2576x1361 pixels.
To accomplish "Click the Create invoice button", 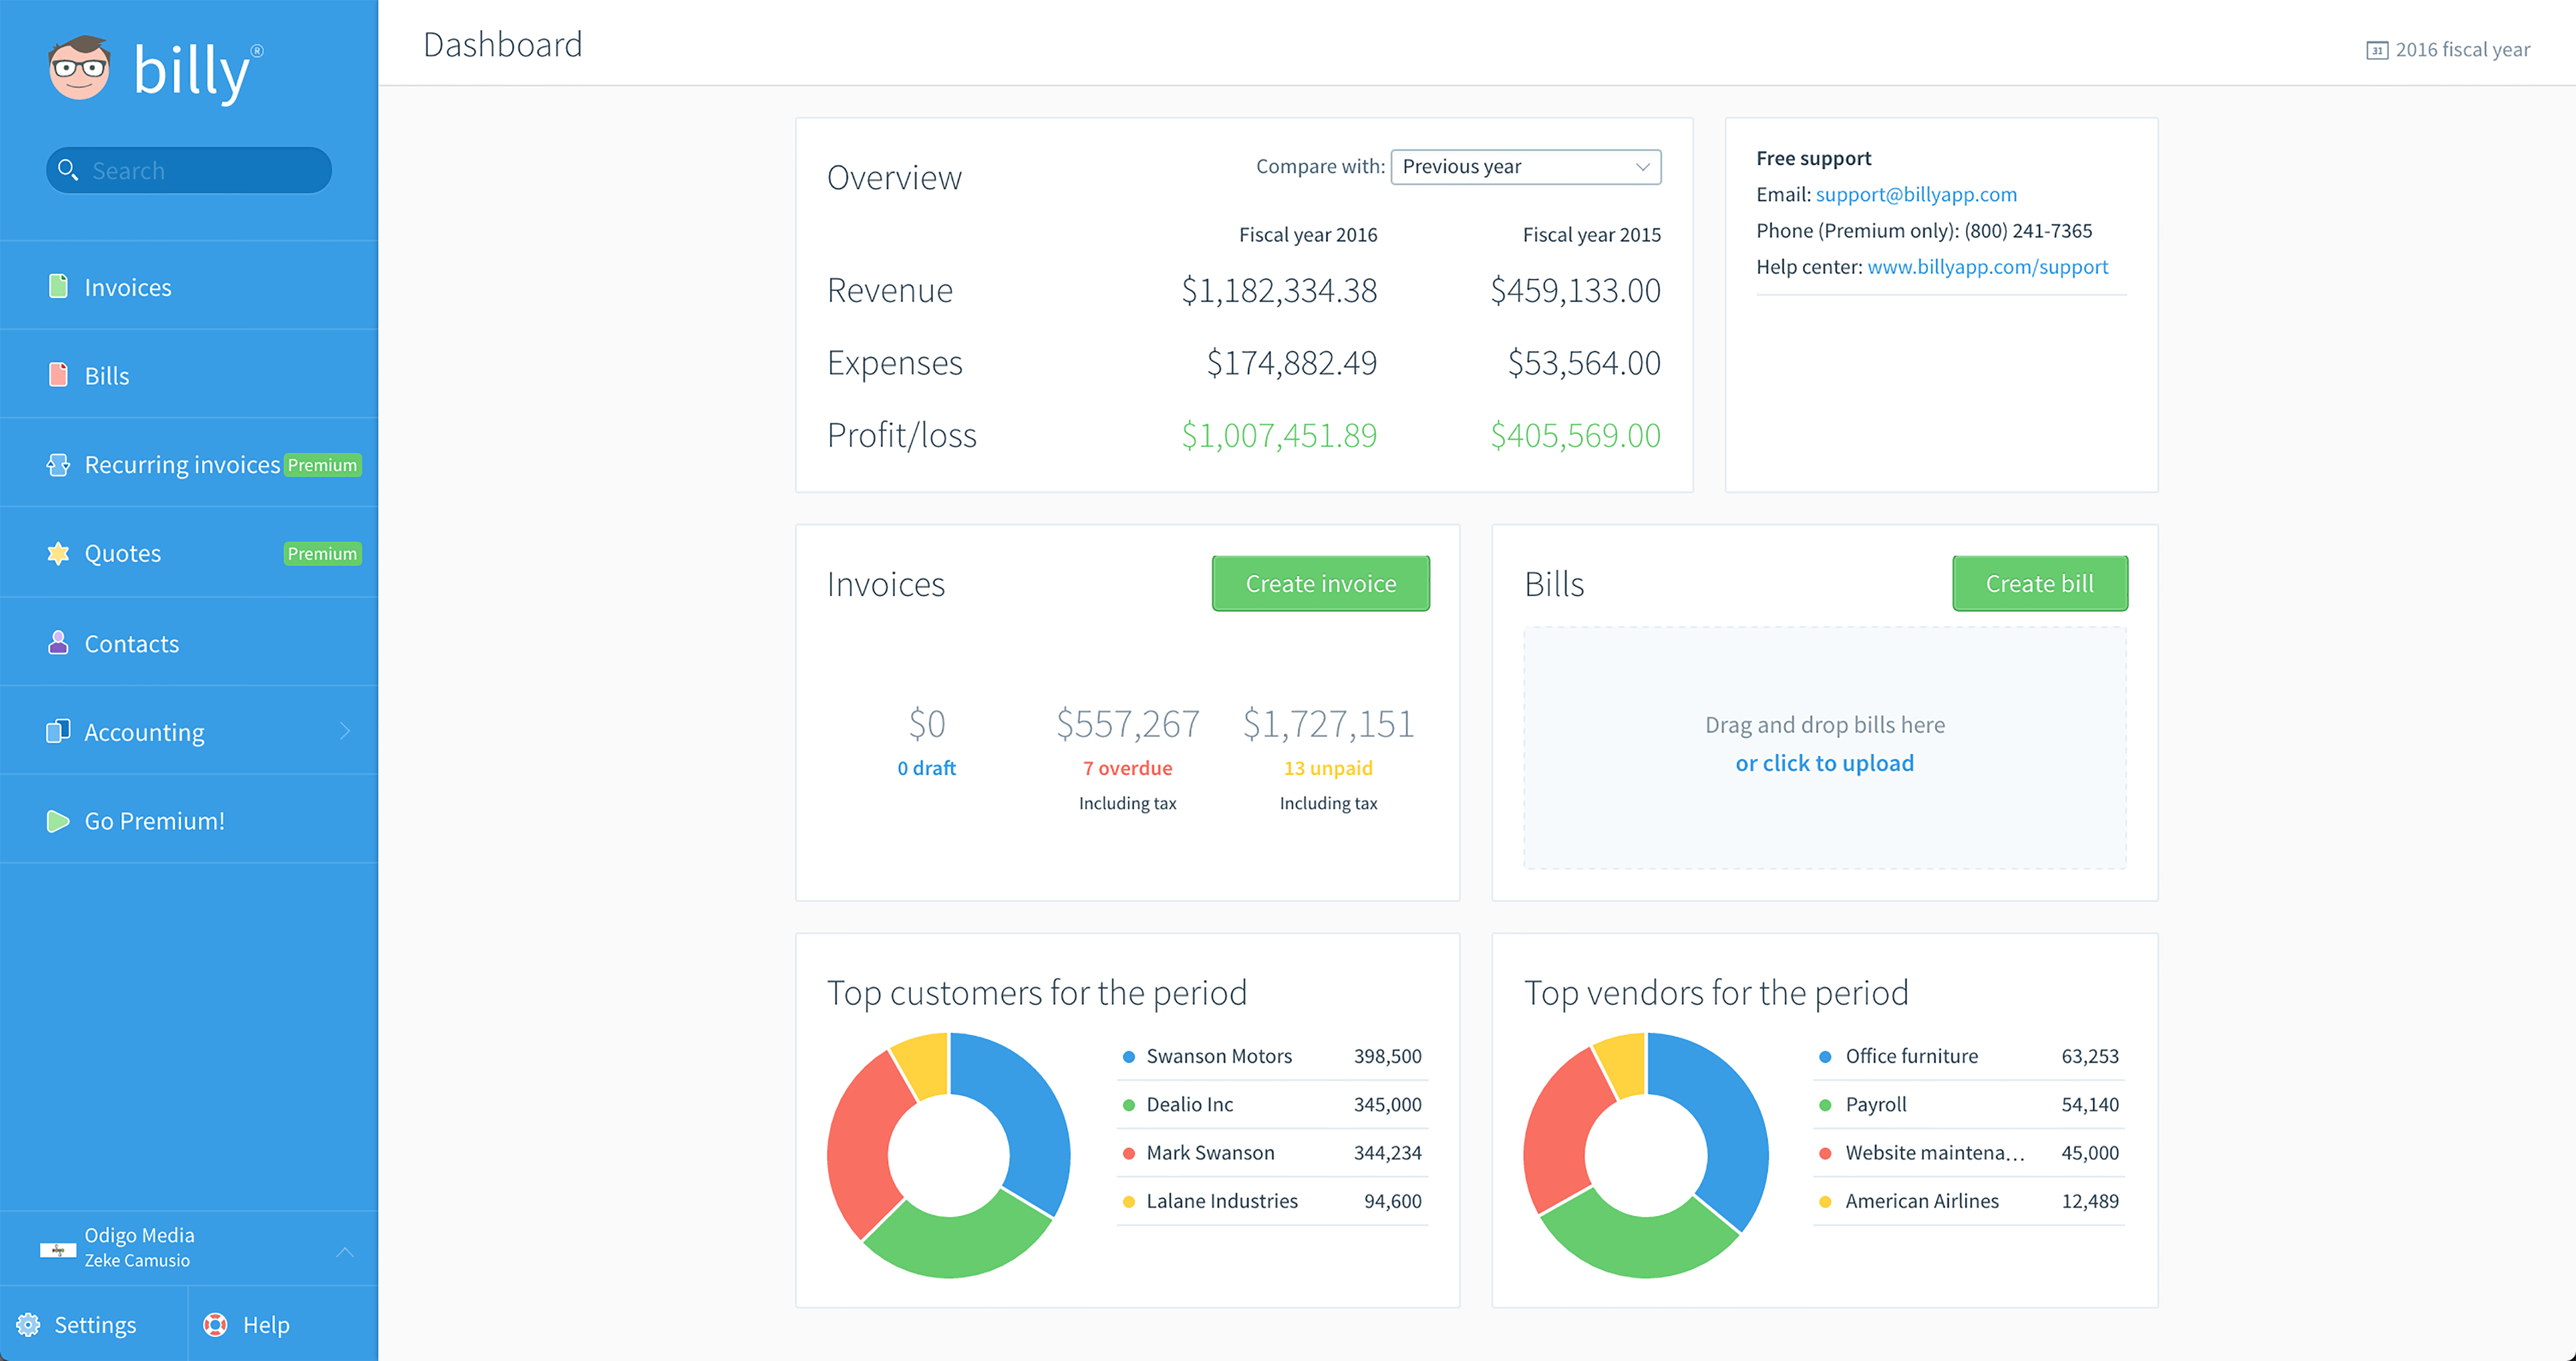I will pos(1320,584).
